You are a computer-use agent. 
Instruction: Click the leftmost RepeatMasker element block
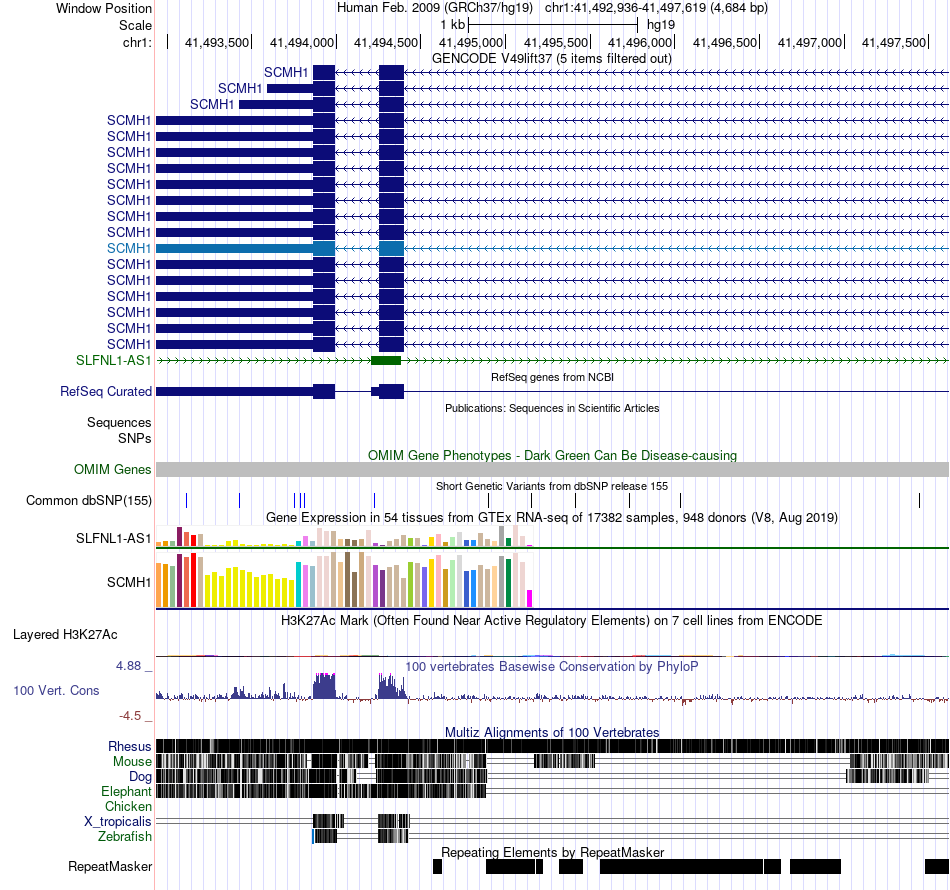click(x=437, y=866)
